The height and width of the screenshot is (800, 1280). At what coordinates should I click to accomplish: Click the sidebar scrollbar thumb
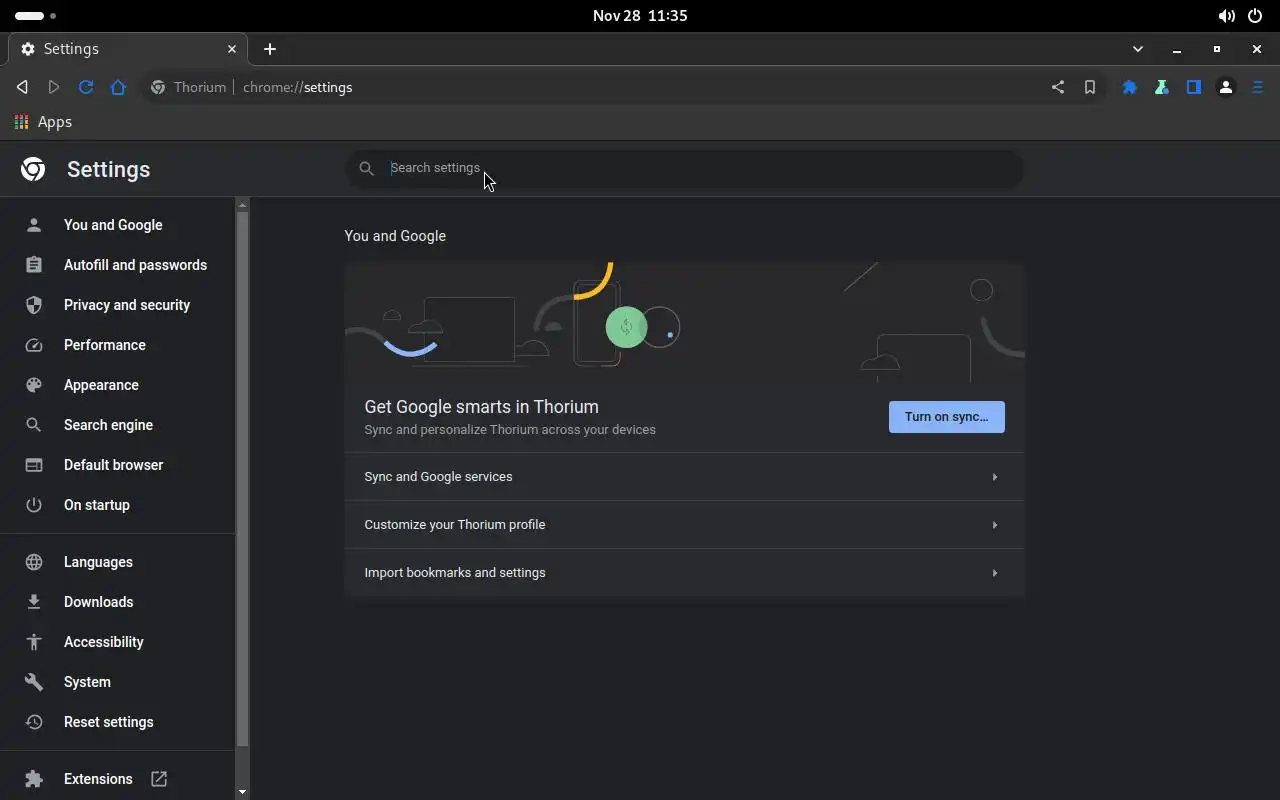242,478
